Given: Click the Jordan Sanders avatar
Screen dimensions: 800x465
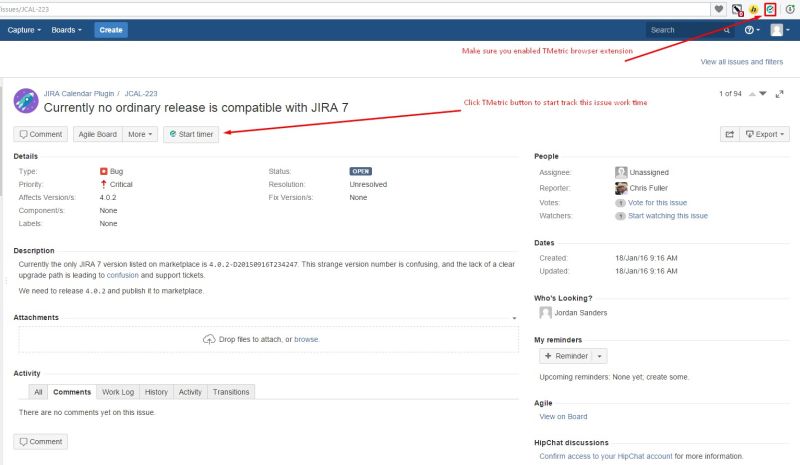Looking at the screenshot, I should coord(545,312).
